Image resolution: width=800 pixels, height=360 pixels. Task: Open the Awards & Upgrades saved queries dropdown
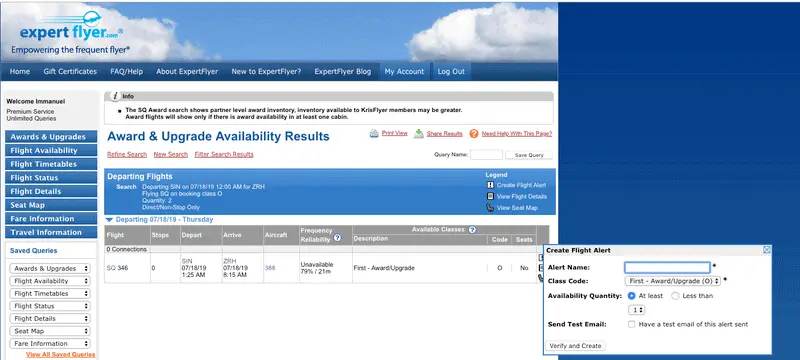[49, 268]
